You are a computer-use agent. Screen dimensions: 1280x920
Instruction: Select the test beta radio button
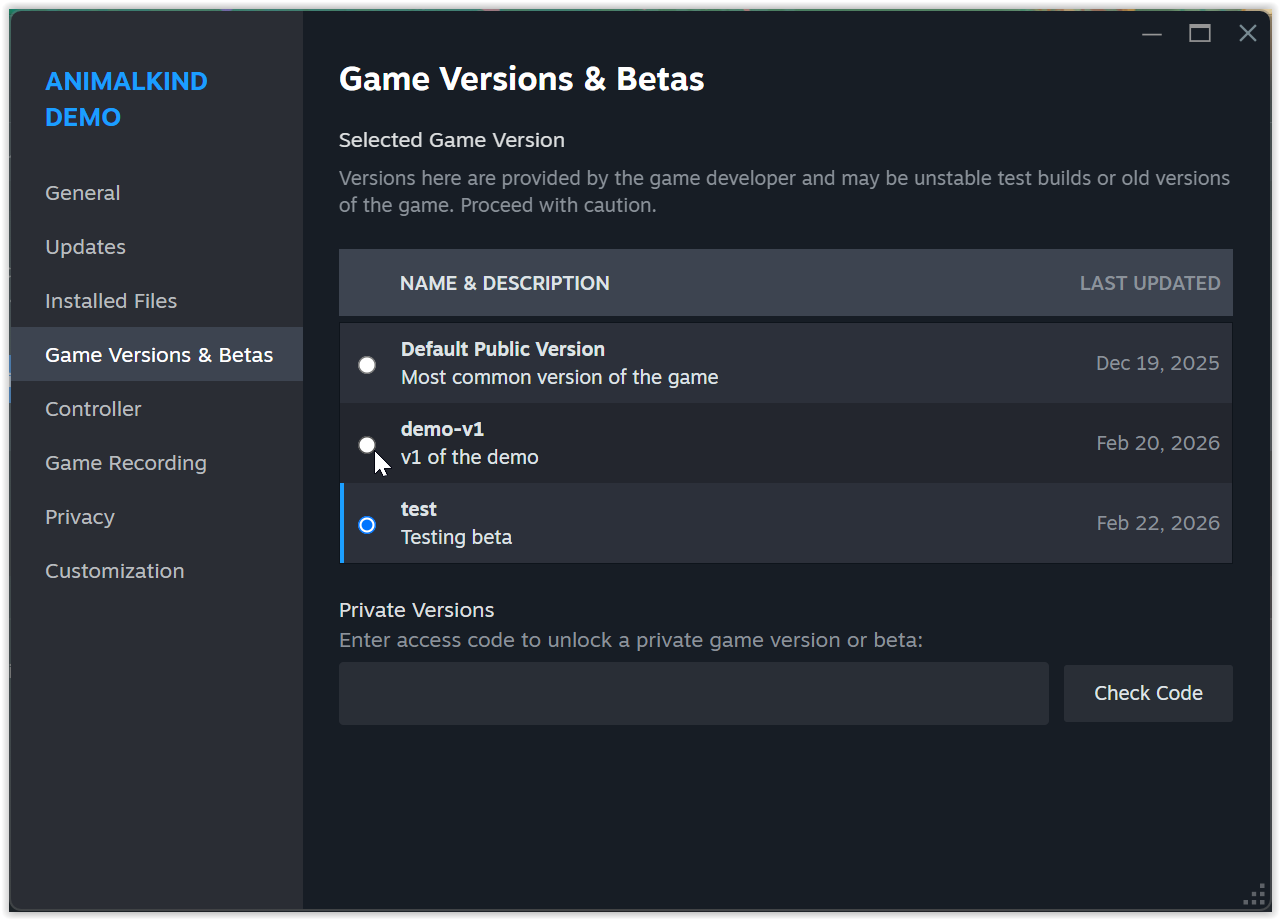[x=367, y=525]
